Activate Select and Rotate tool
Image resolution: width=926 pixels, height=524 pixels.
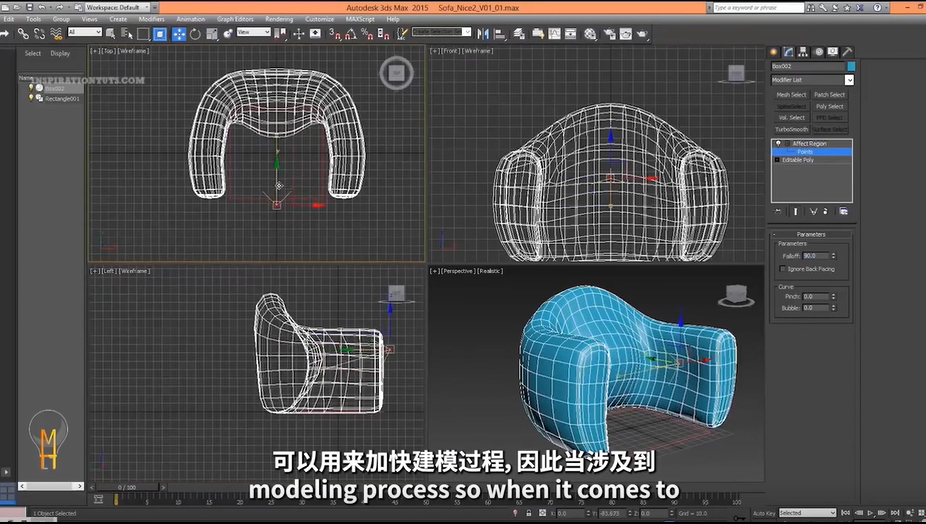(195, 34)
